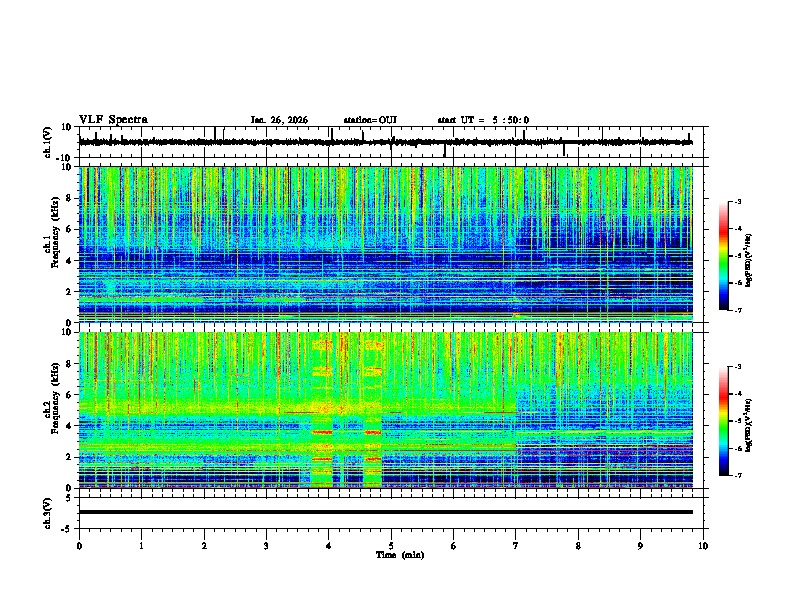The image size is (792, 612).
Task: Click the '8' kHz tick on ch.1 frequency axis
Action: (70, 198)
